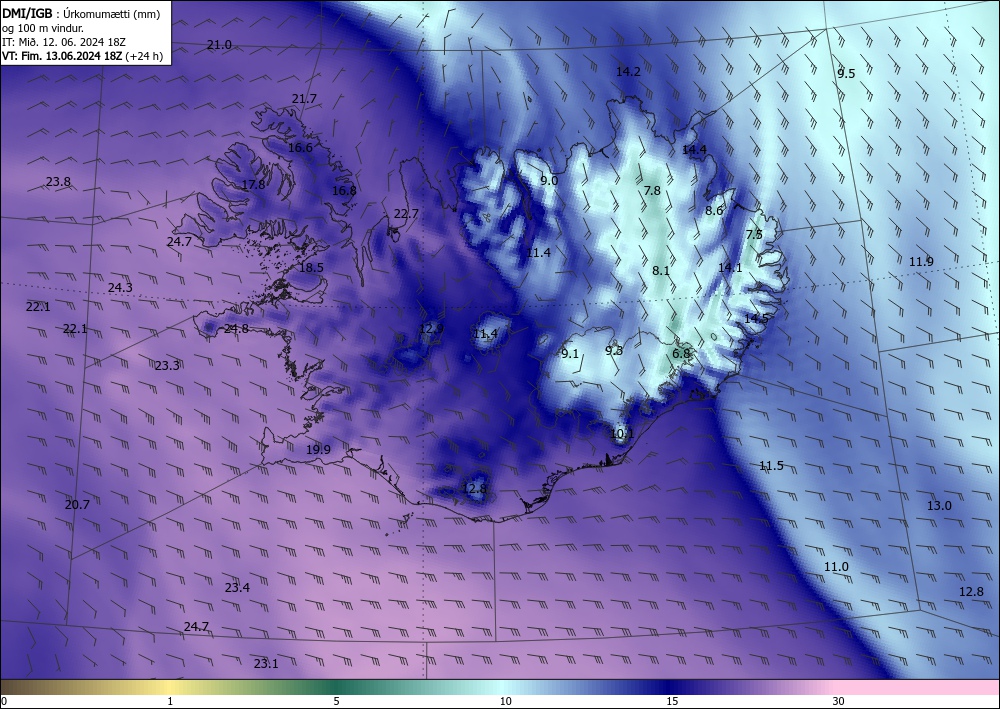Select the 9.3 value label
This screenshot has height=709, width=1000.
[x=614, y=351]
